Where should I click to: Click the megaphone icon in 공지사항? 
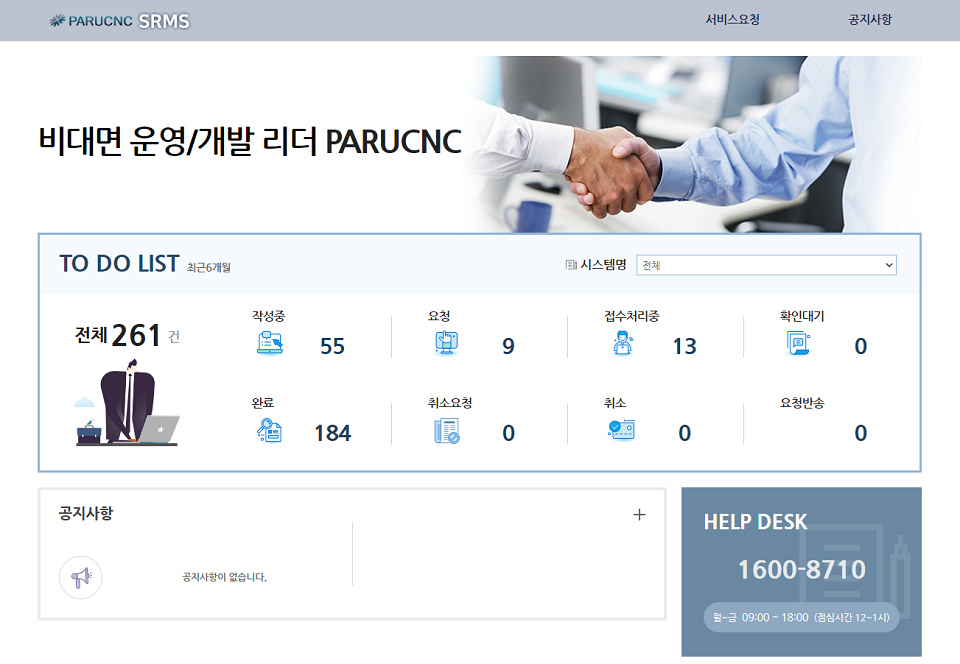click(81, 577)
